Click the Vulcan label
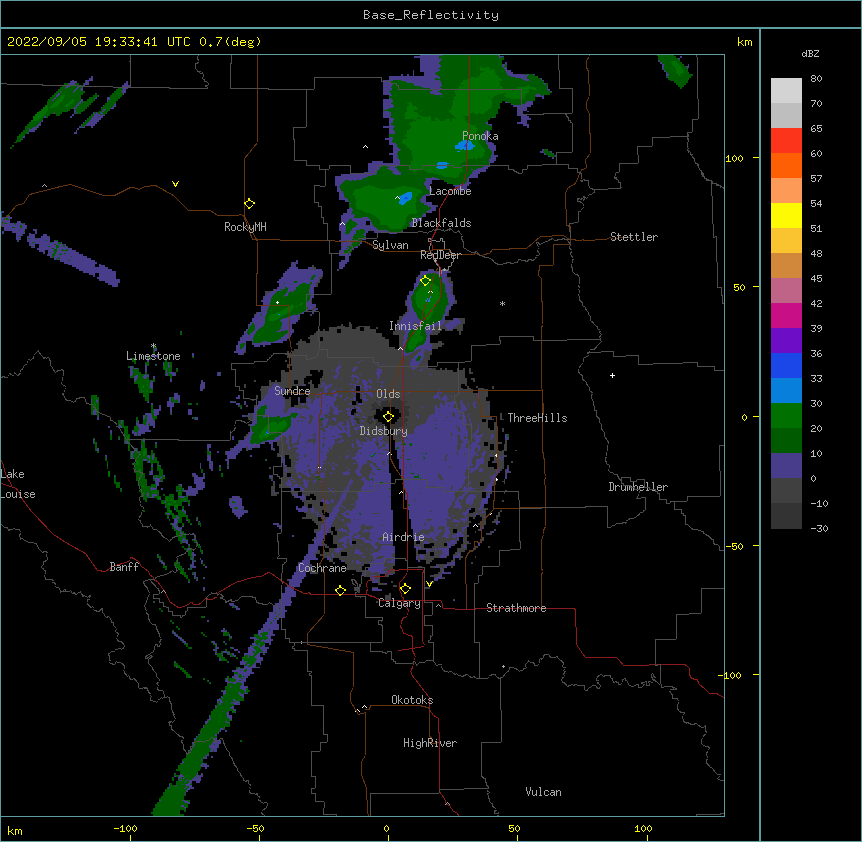Viewport: 862px width, 842px height. (543, 792)
